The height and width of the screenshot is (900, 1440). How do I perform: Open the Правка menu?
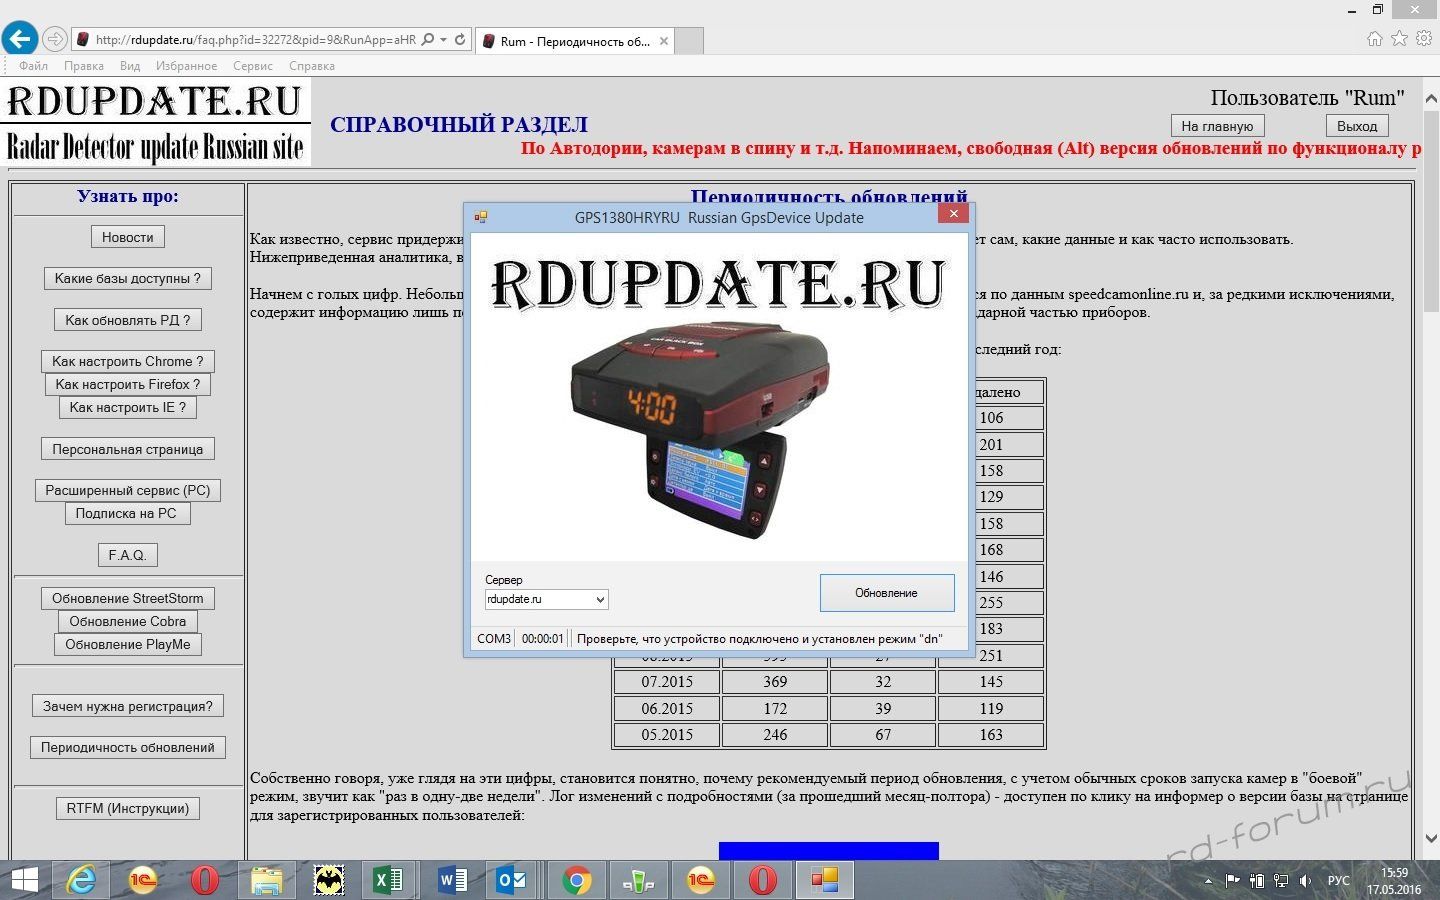[x=83, y=66]
